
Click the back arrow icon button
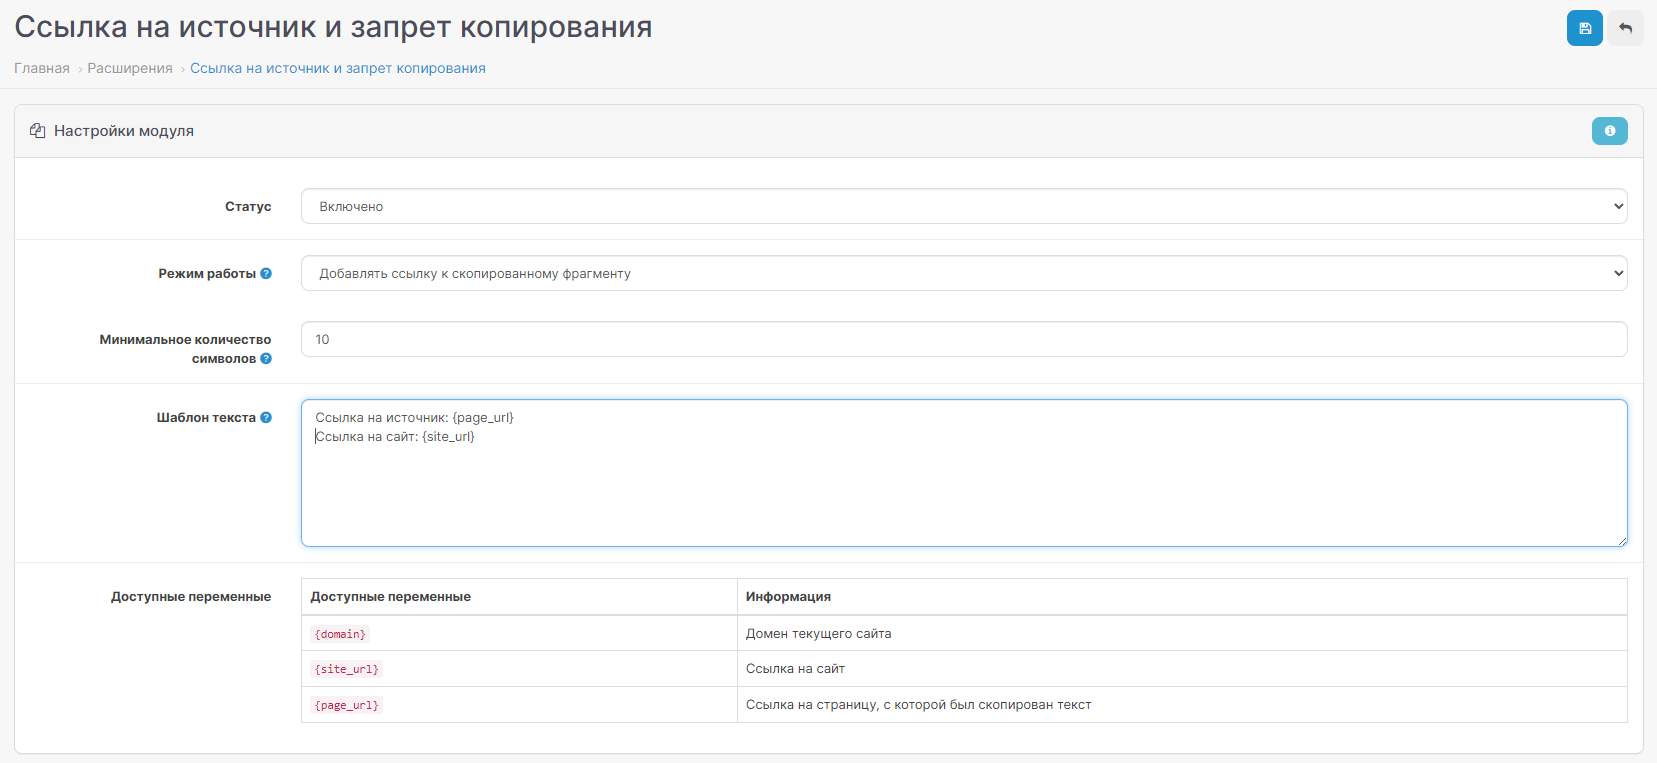(x=1625, y=28)
